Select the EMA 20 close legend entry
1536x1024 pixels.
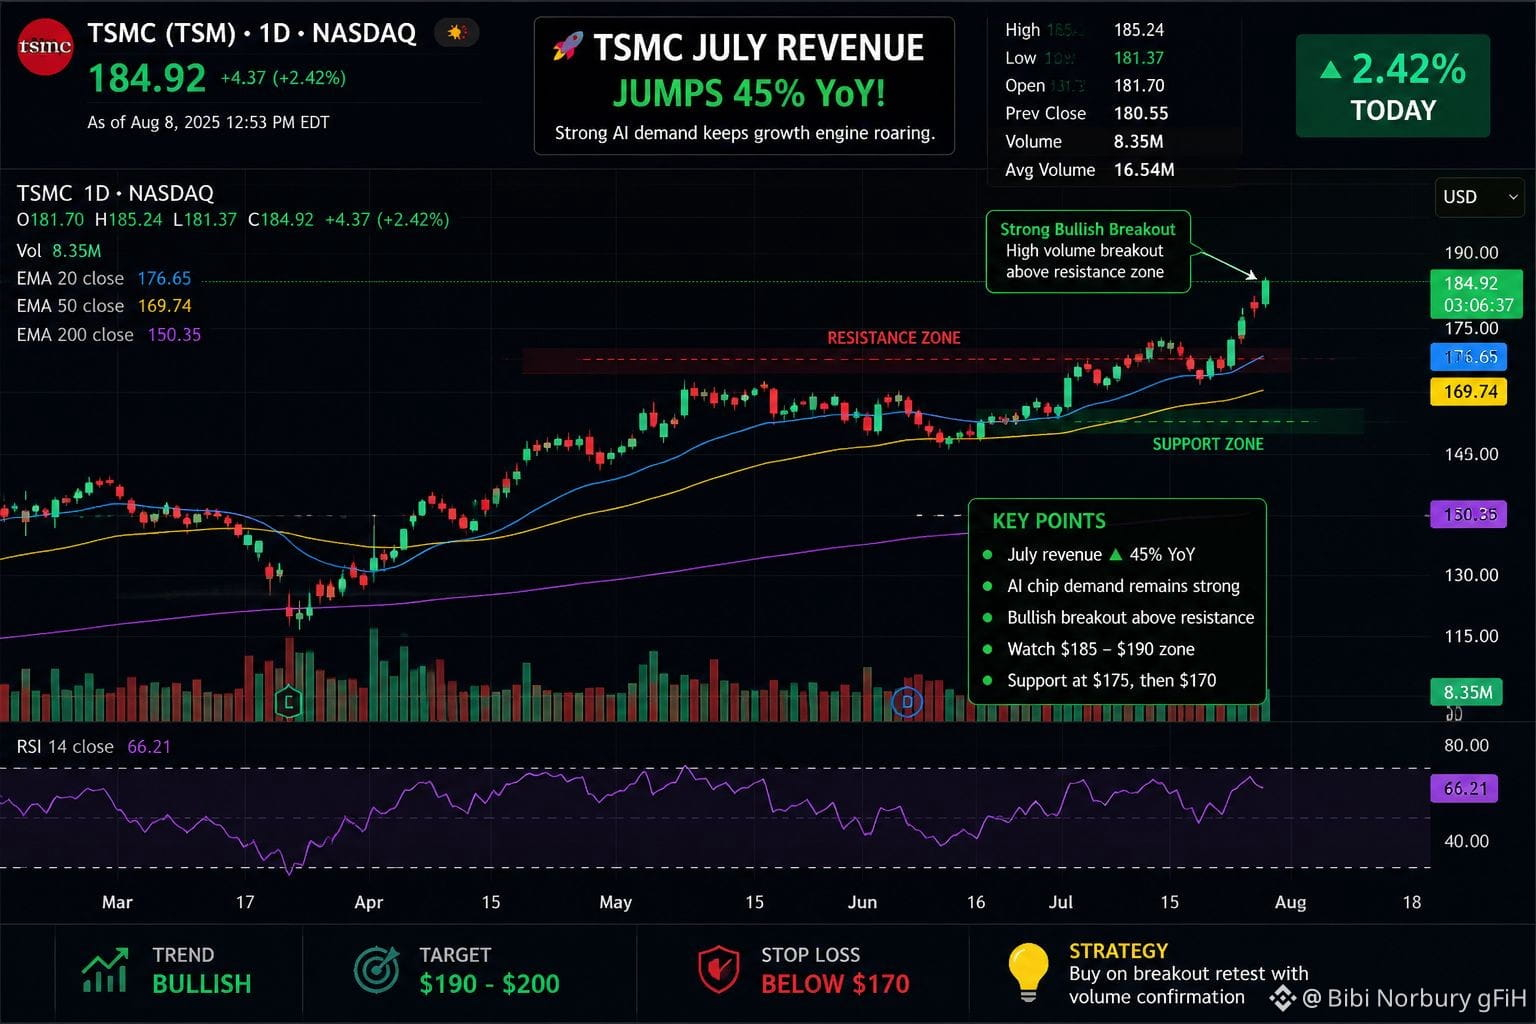(103, 278)
